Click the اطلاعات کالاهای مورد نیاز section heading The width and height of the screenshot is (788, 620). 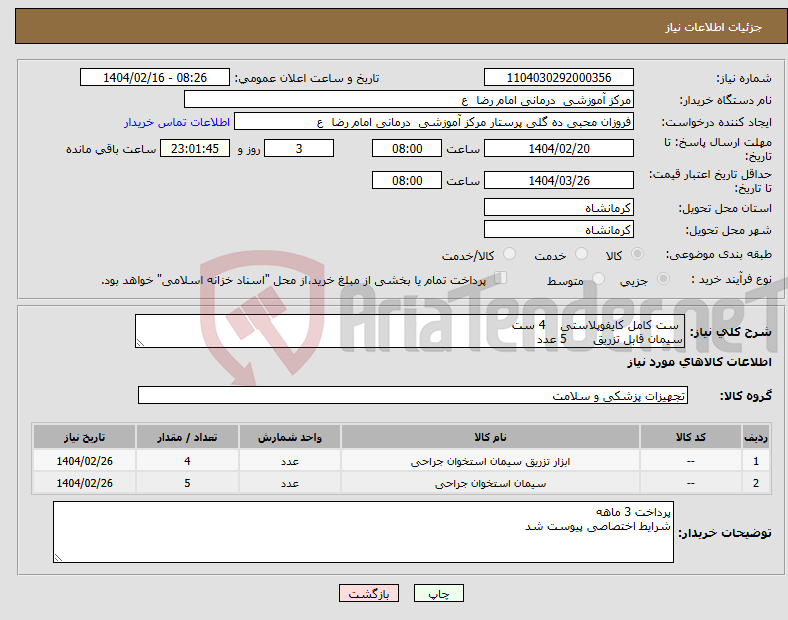tap(699, 362)
